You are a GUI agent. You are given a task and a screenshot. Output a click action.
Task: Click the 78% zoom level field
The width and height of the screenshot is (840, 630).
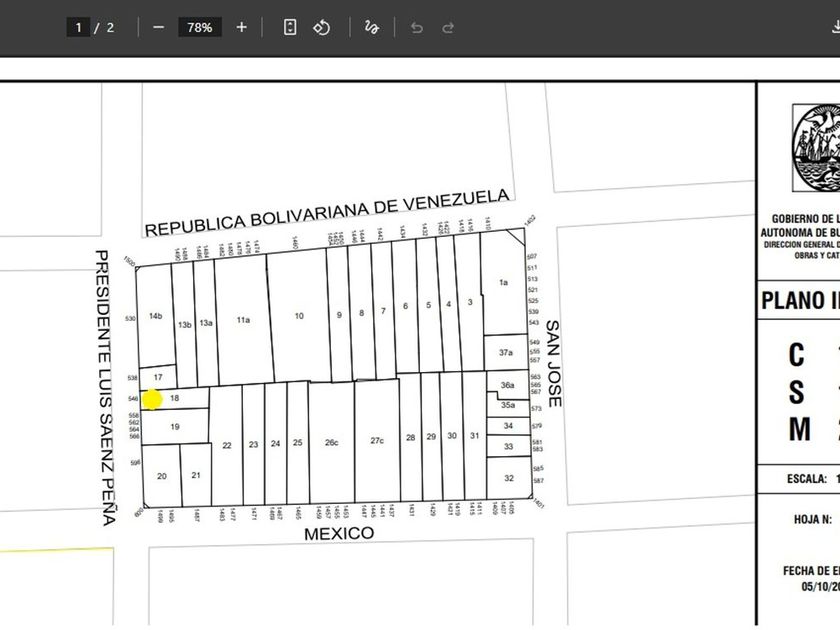coord(200,27)
